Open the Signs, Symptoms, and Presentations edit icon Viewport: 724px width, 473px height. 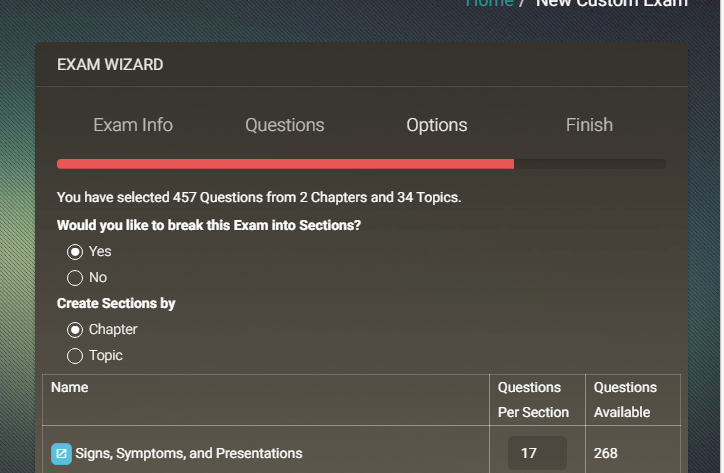61,454
